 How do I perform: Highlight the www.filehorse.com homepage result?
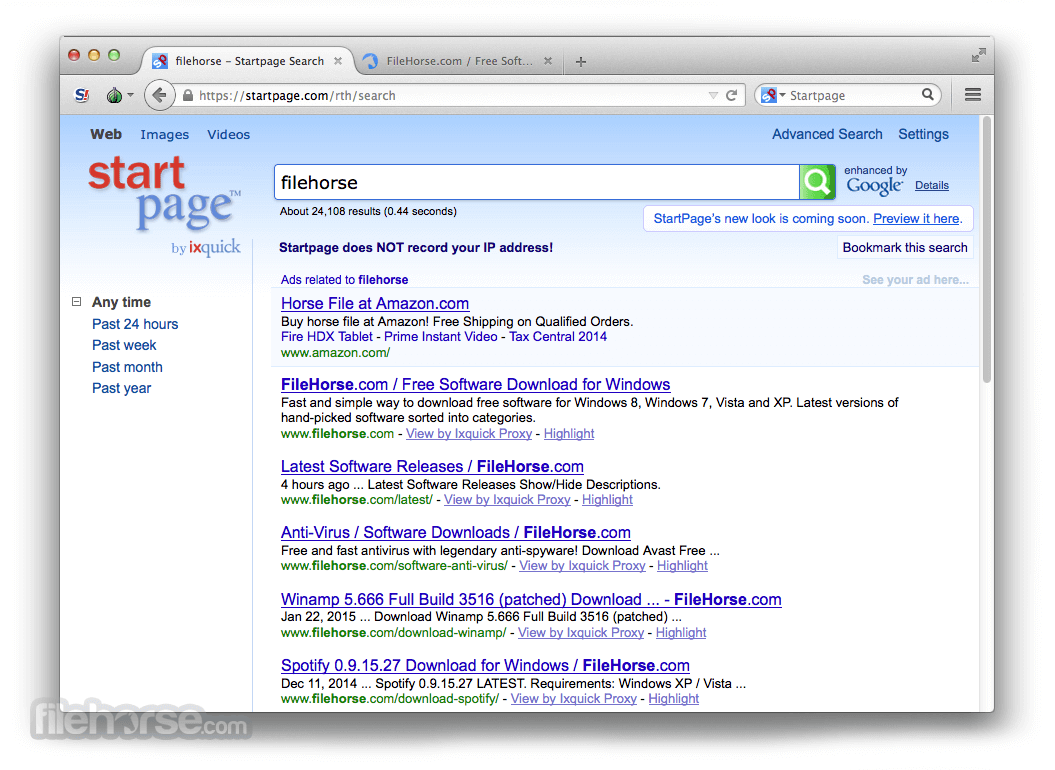point(569,433)
